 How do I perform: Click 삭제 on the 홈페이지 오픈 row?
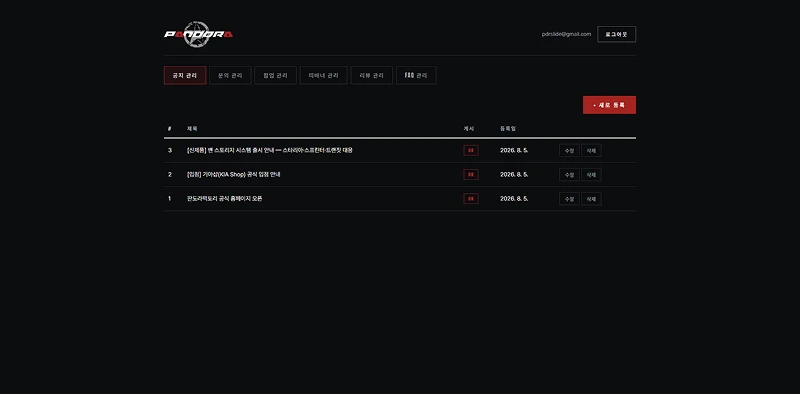591,199
